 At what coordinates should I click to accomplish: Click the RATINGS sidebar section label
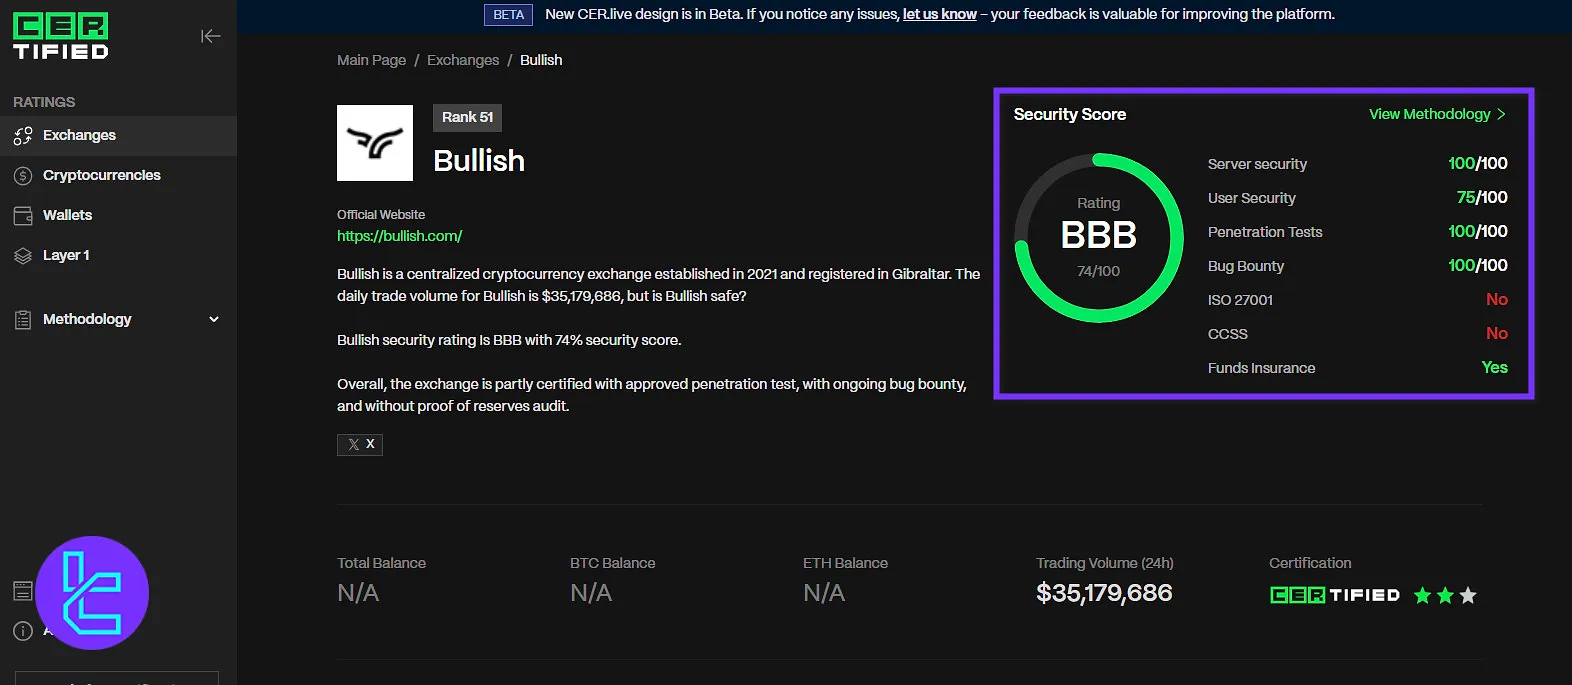click(44, 102)
